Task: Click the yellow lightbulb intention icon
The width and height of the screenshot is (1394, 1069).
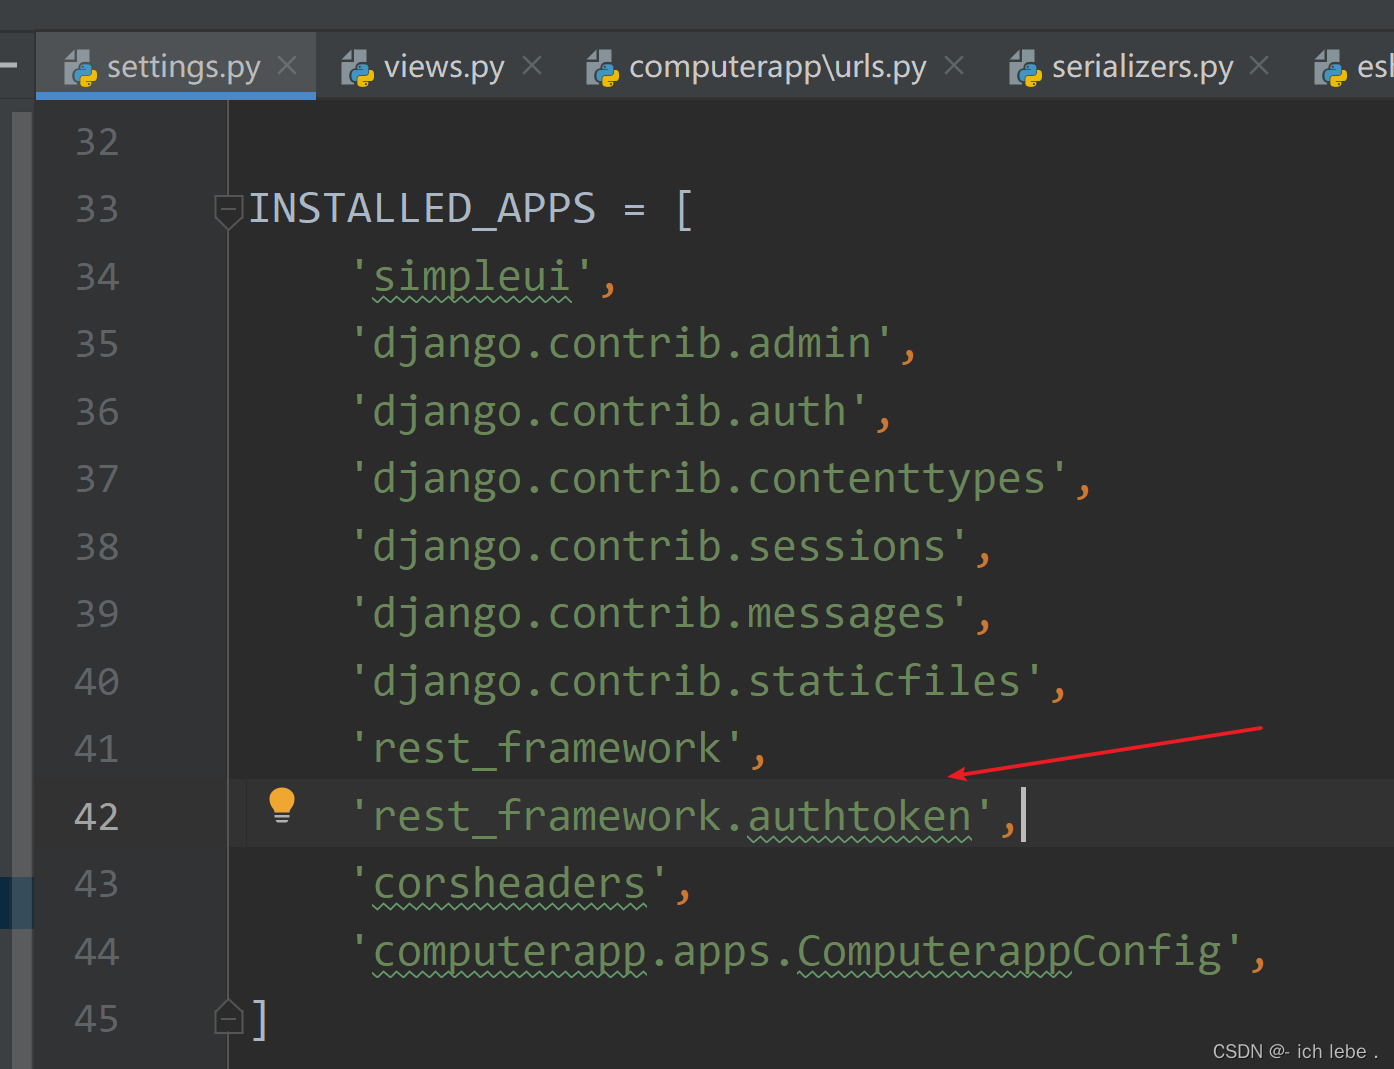Action: pyautogui.click(x=282, y=805)
